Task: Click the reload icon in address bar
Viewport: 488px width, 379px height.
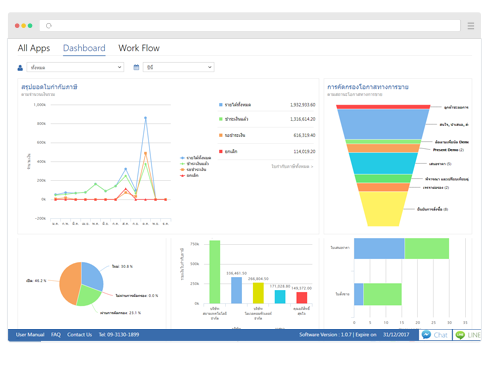Action: point(49,26)
